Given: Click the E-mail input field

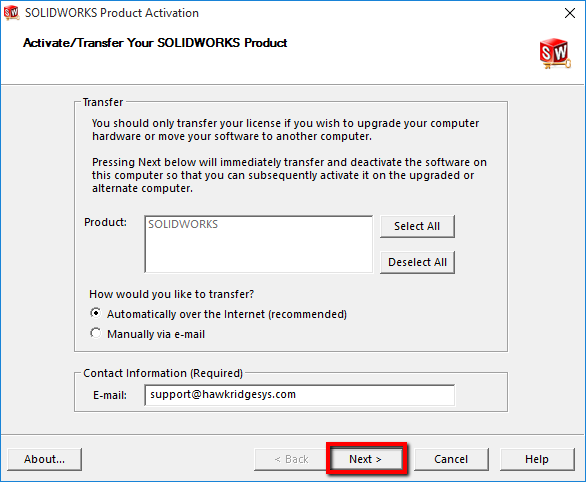Looking at the screenshot, I should click(299, 395).
